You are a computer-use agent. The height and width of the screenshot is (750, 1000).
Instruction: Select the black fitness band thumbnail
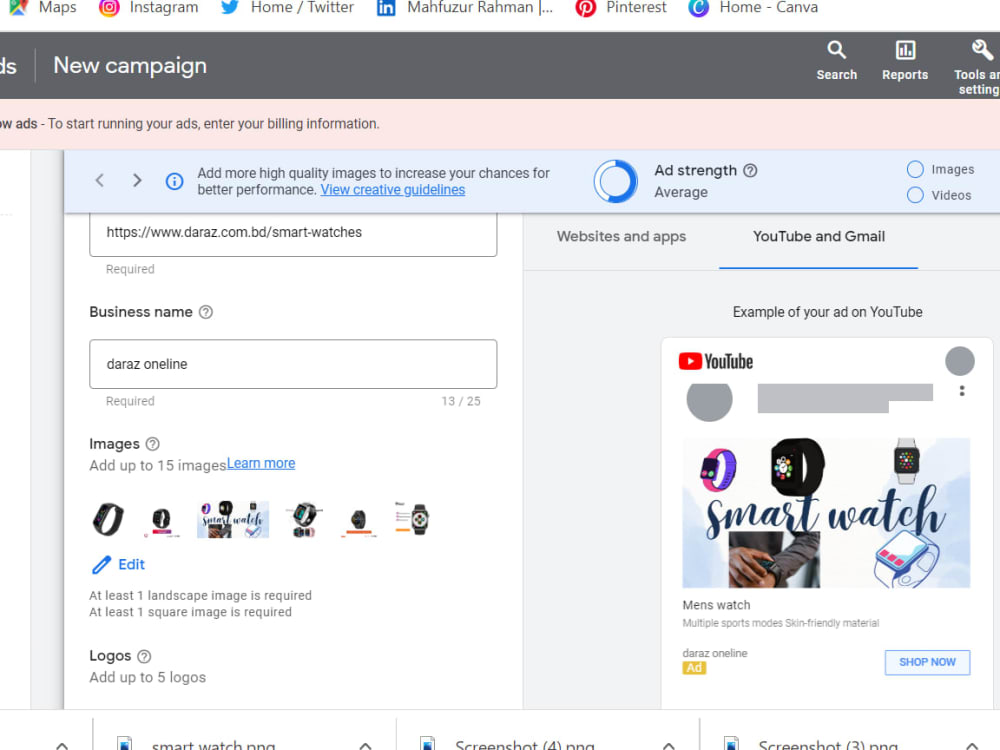tap(108, 519)
